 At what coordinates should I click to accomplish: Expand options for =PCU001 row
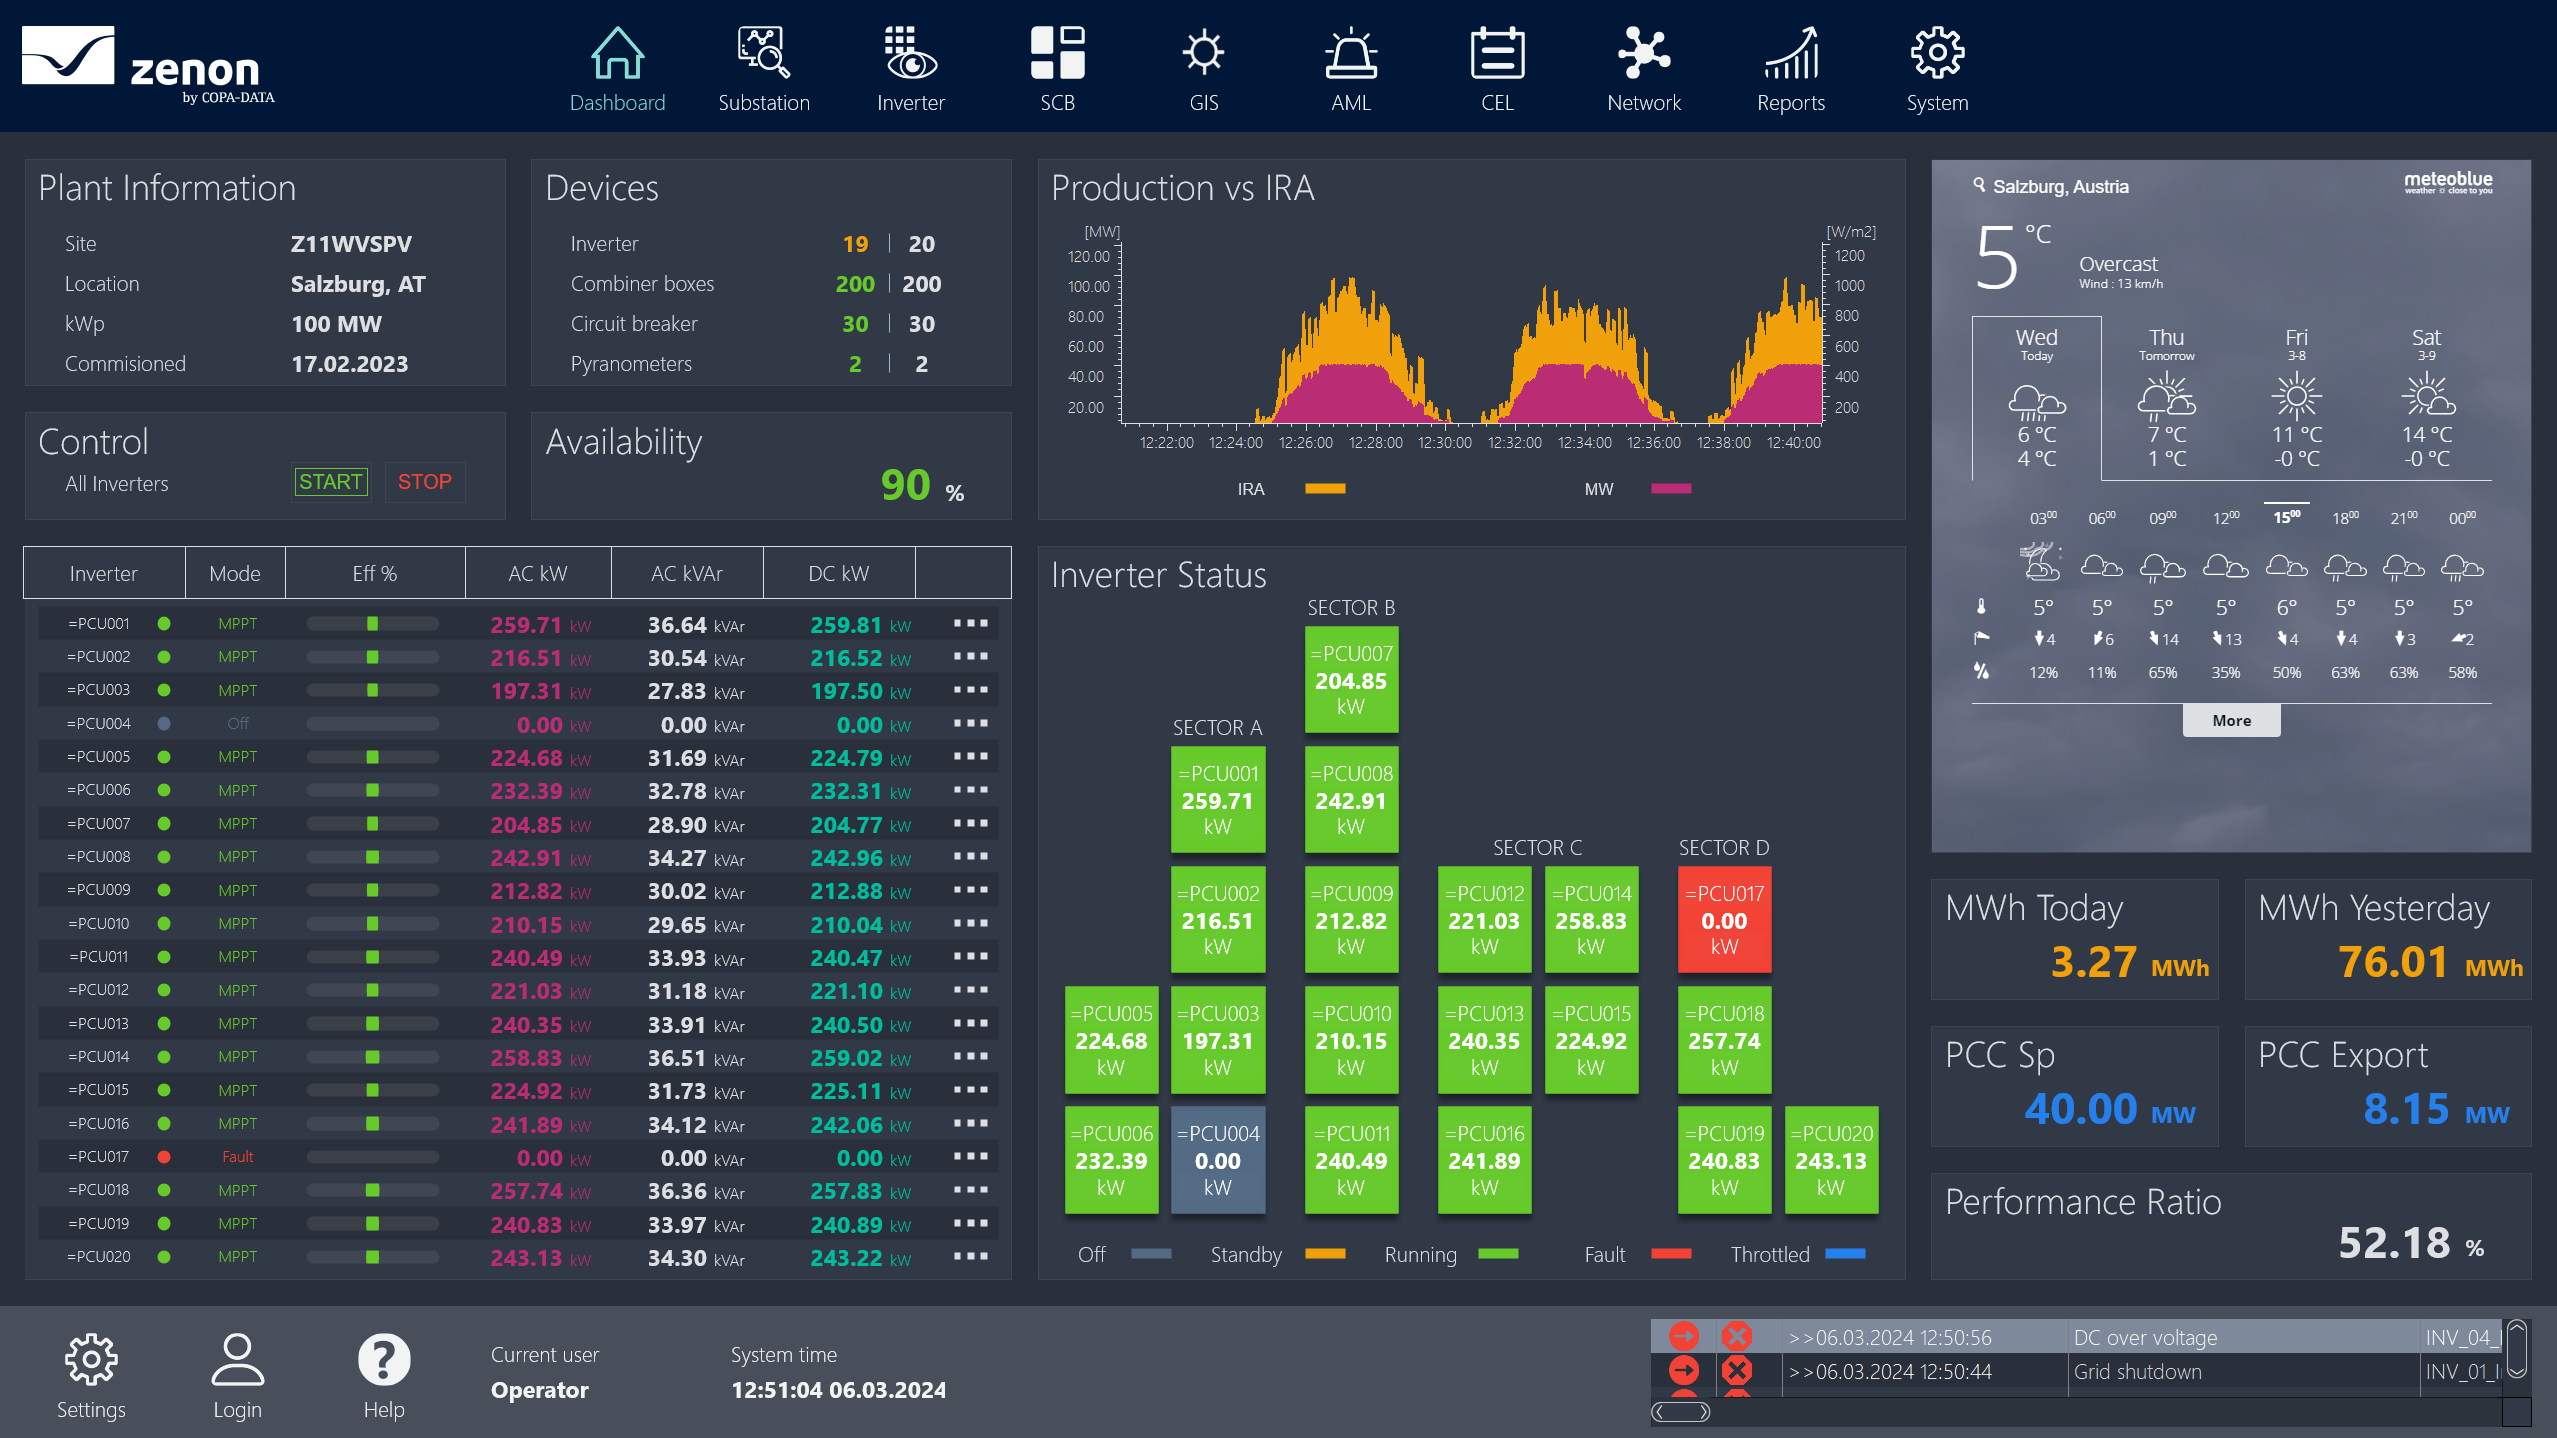pos(970,623)
